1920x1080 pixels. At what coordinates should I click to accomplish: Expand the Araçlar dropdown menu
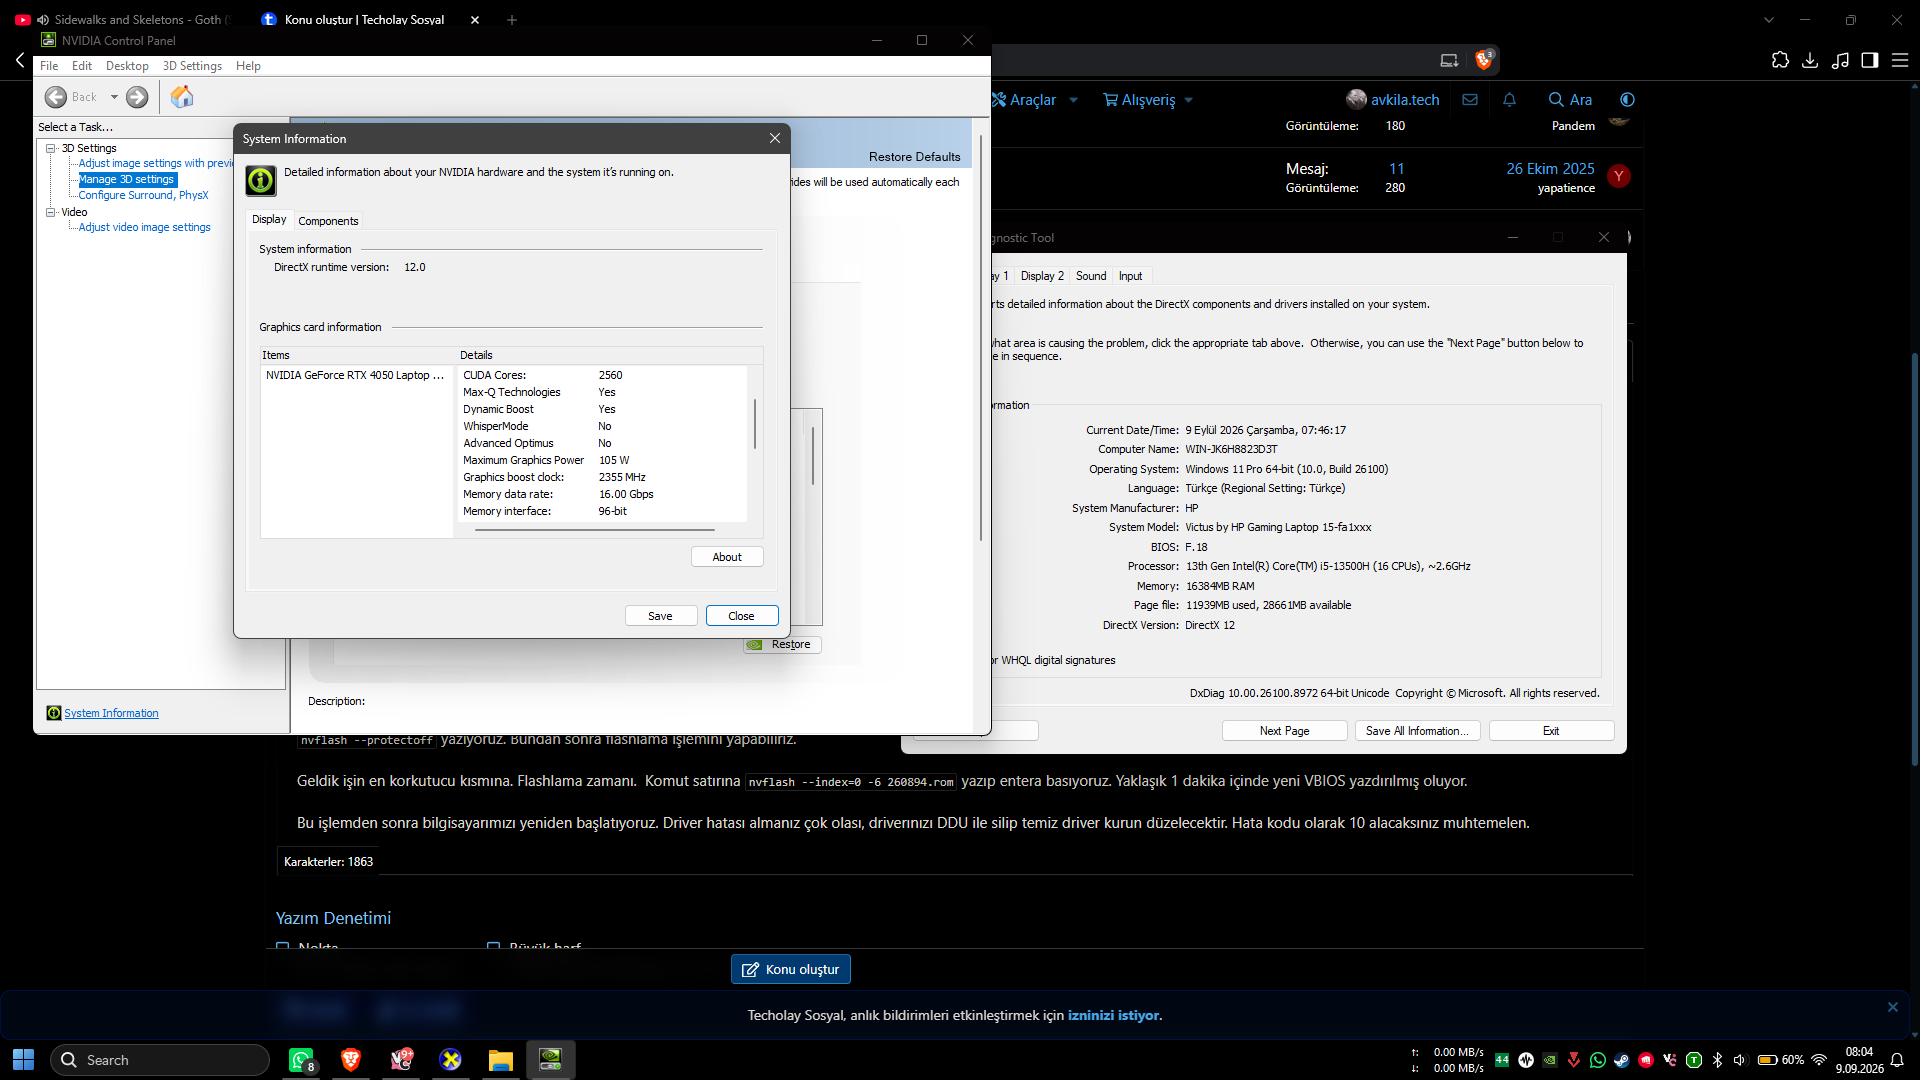(x=1073, y=100)
